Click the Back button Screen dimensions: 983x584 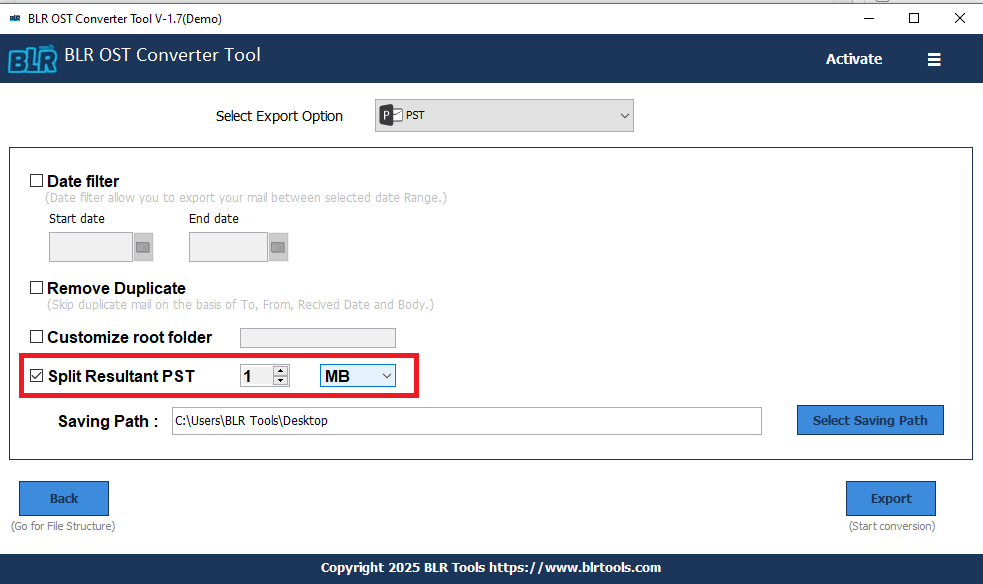[x=63, y=498]
